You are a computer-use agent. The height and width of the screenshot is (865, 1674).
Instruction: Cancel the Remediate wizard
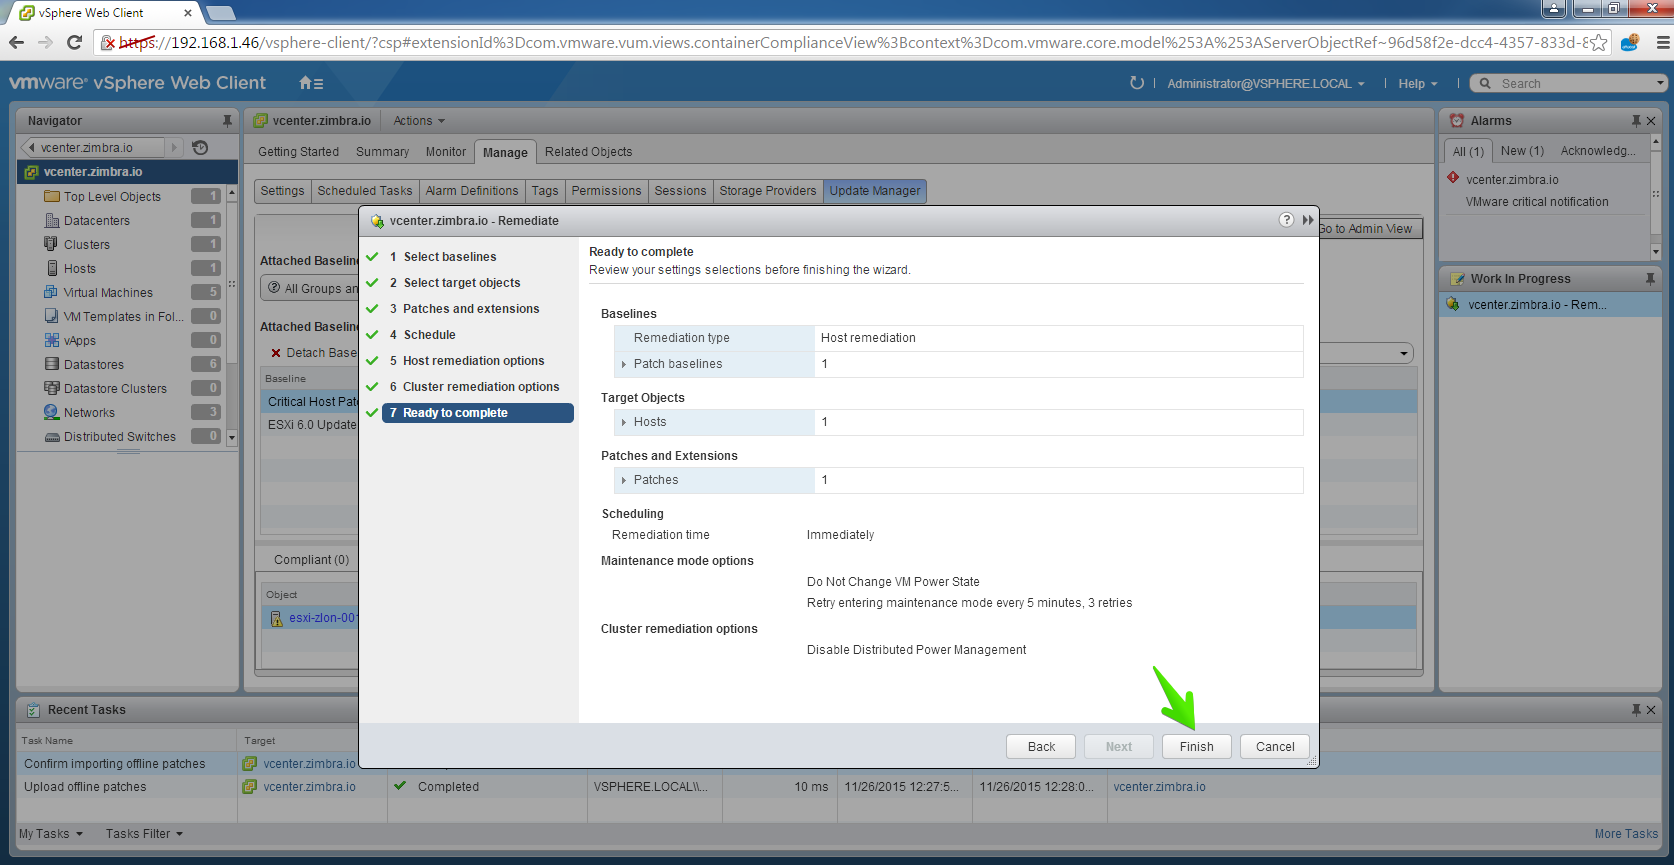point(1275,747)
